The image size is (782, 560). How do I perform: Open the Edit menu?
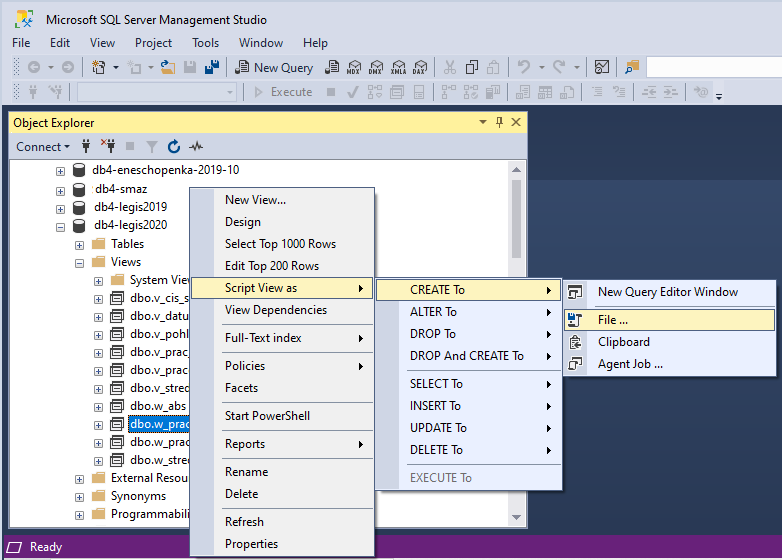pyautogui.click(x=60, y=43)
